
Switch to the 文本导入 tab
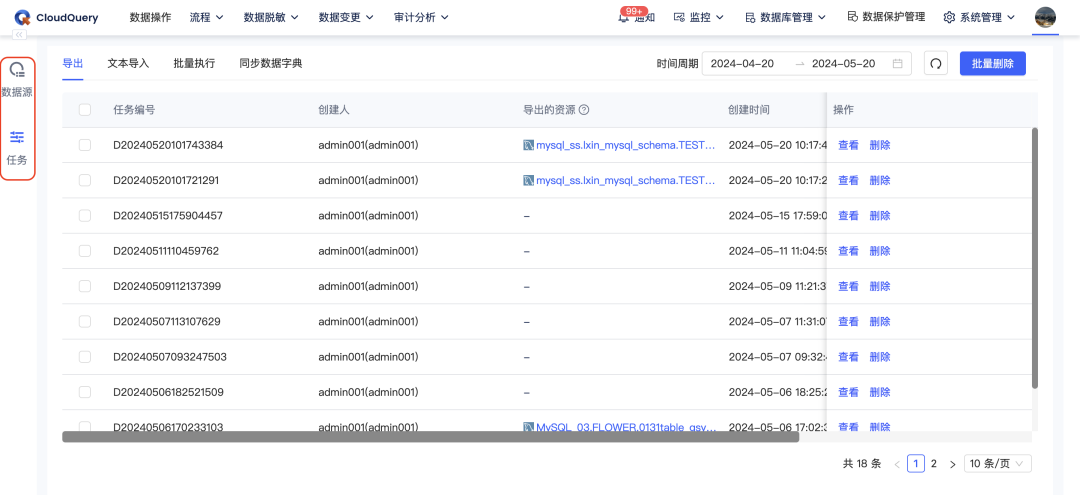(x=128, y=63)
